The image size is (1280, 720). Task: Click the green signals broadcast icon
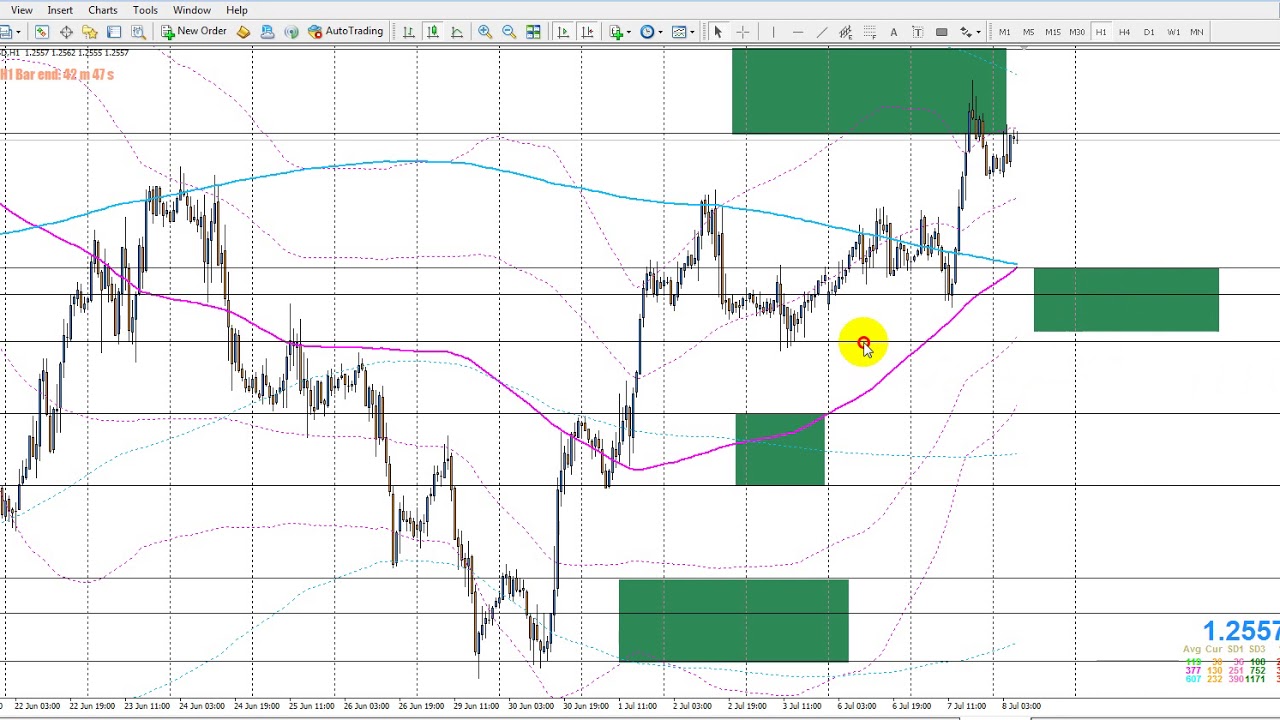(x=291, y=32)
